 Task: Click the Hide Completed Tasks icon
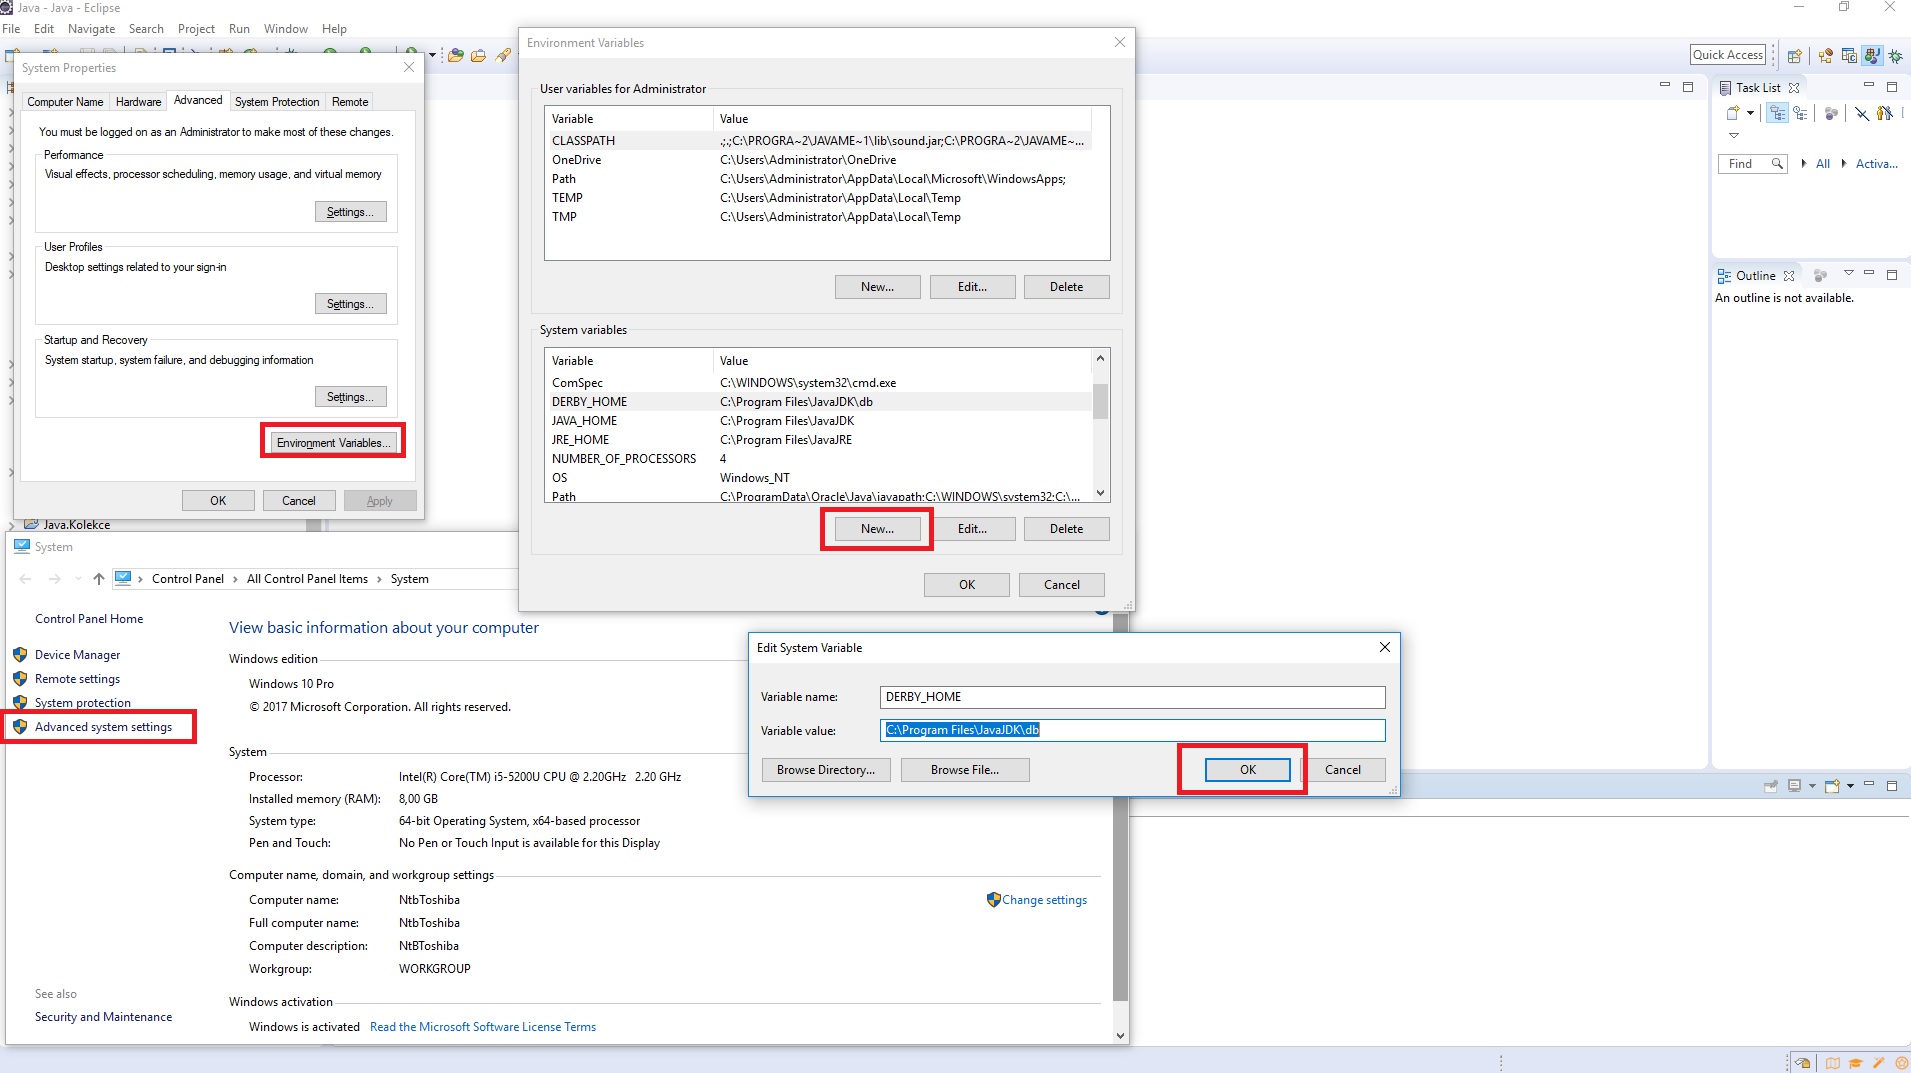tap(1862, 113)
